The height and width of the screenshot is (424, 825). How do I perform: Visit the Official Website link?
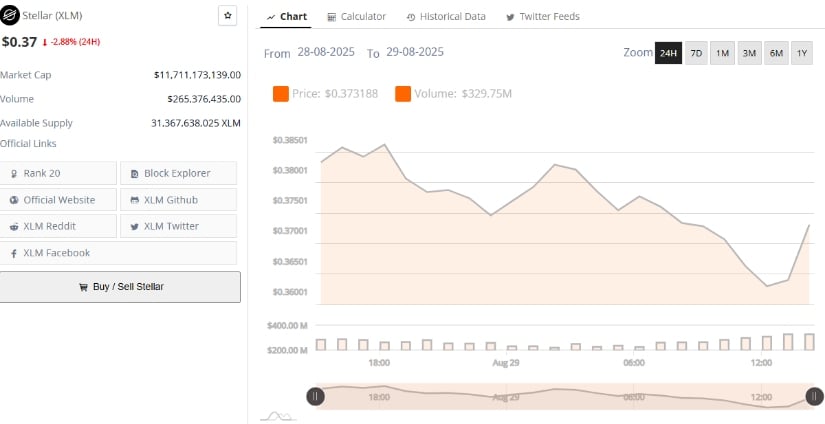58,200
